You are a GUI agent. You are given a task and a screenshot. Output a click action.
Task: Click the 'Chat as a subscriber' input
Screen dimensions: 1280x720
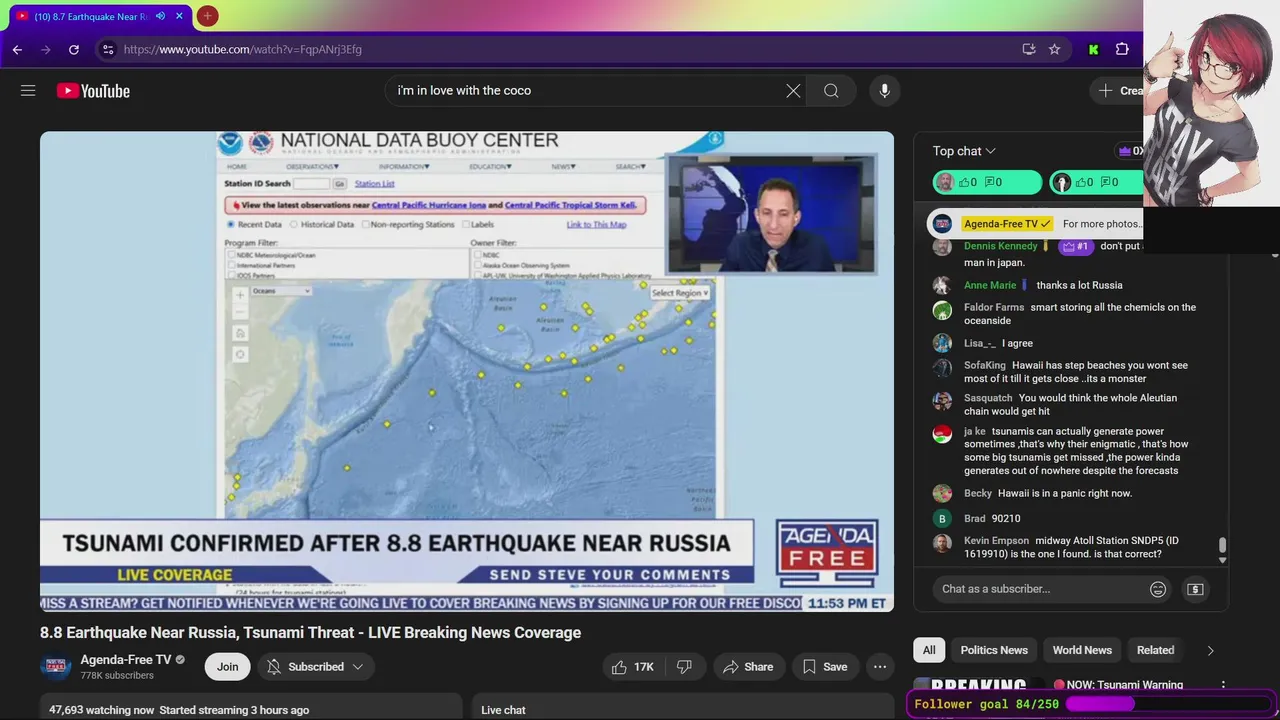coord(1038,589)
